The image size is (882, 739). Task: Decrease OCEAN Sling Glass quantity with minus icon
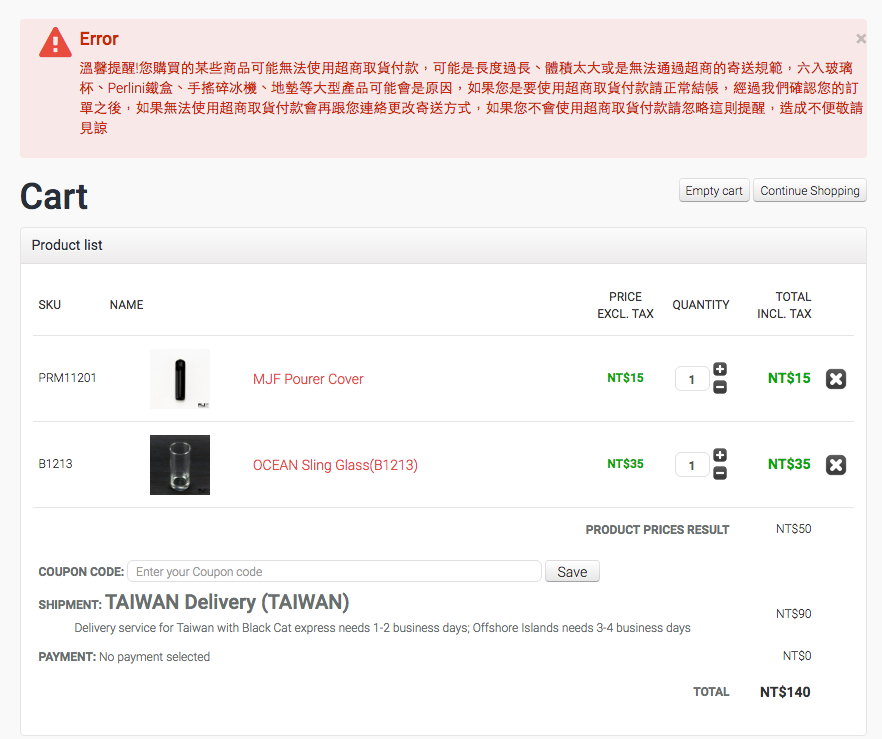pos(720,473)
